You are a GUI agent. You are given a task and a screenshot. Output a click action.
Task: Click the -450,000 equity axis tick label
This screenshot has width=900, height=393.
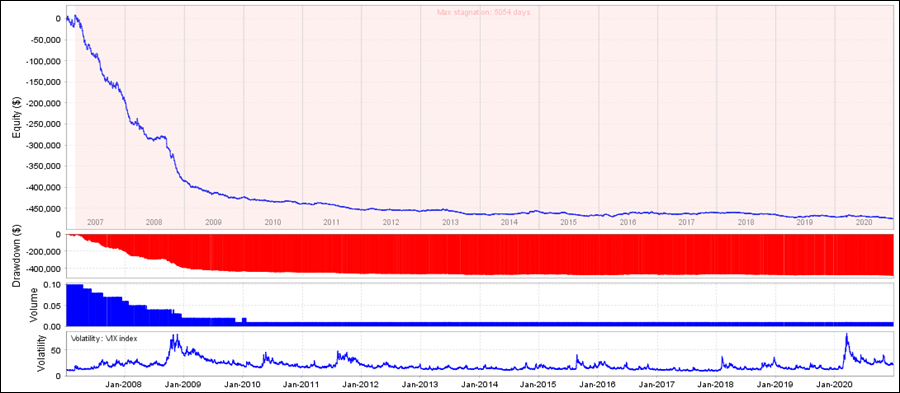[41, 209]
